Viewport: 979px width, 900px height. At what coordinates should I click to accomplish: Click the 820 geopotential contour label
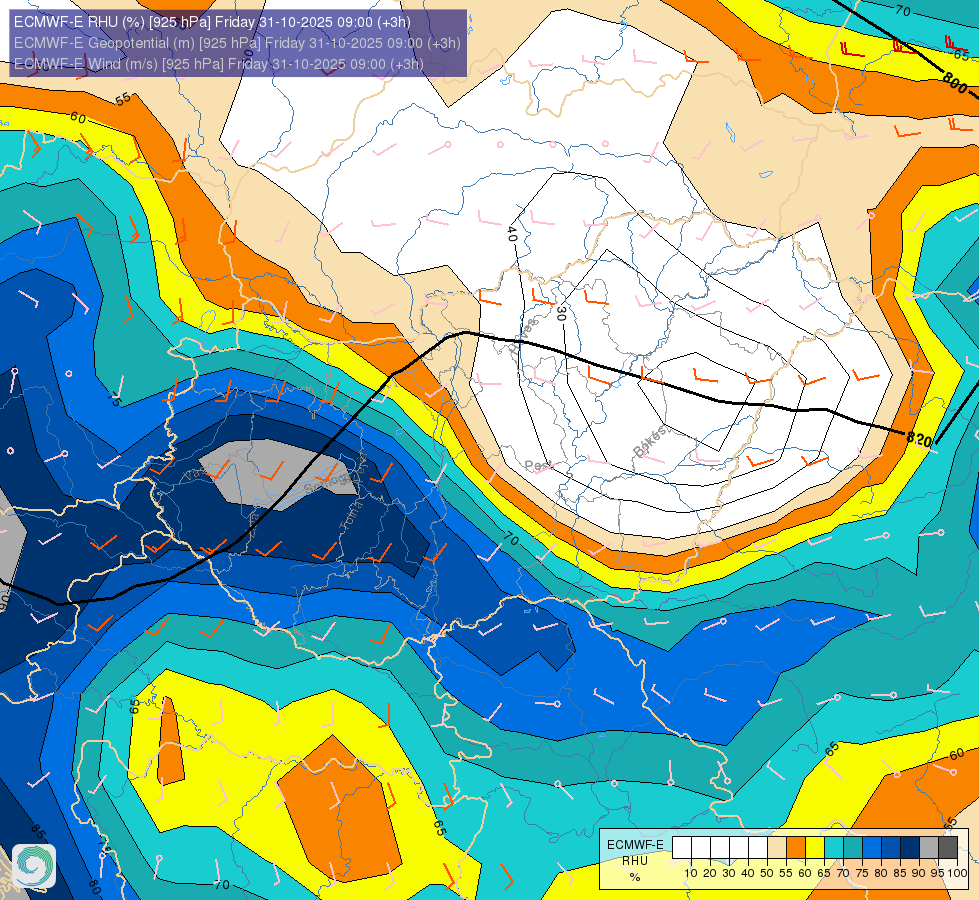pos(919,439)
